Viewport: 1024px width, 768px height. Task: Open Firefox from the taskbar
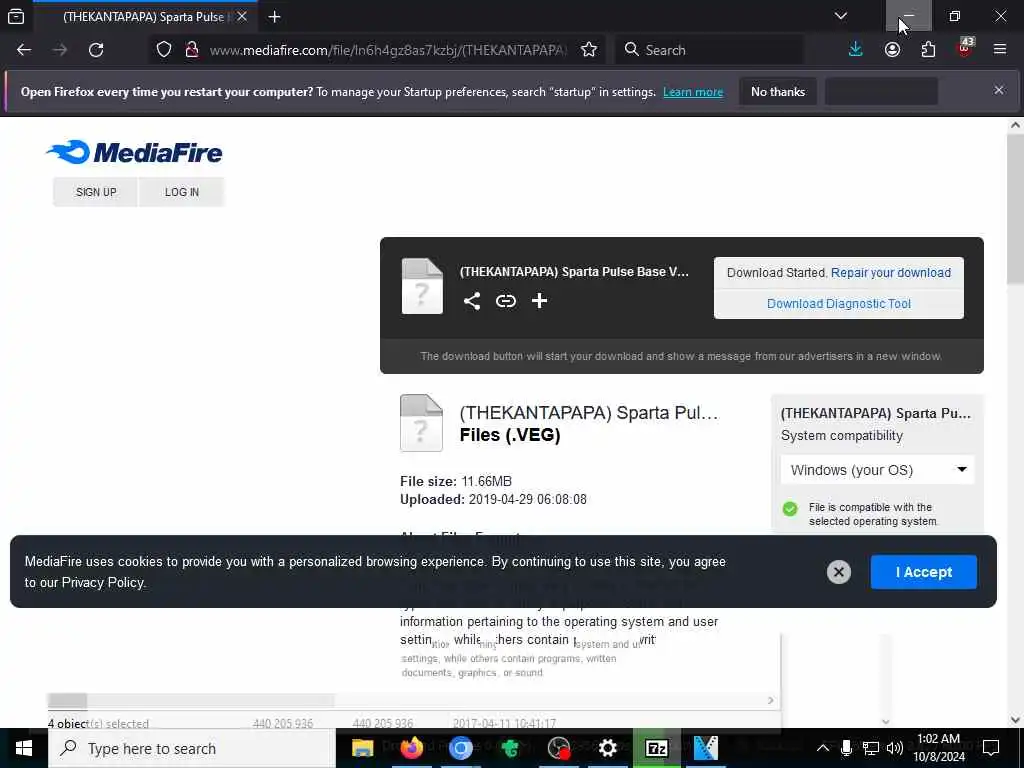point(411,748)
